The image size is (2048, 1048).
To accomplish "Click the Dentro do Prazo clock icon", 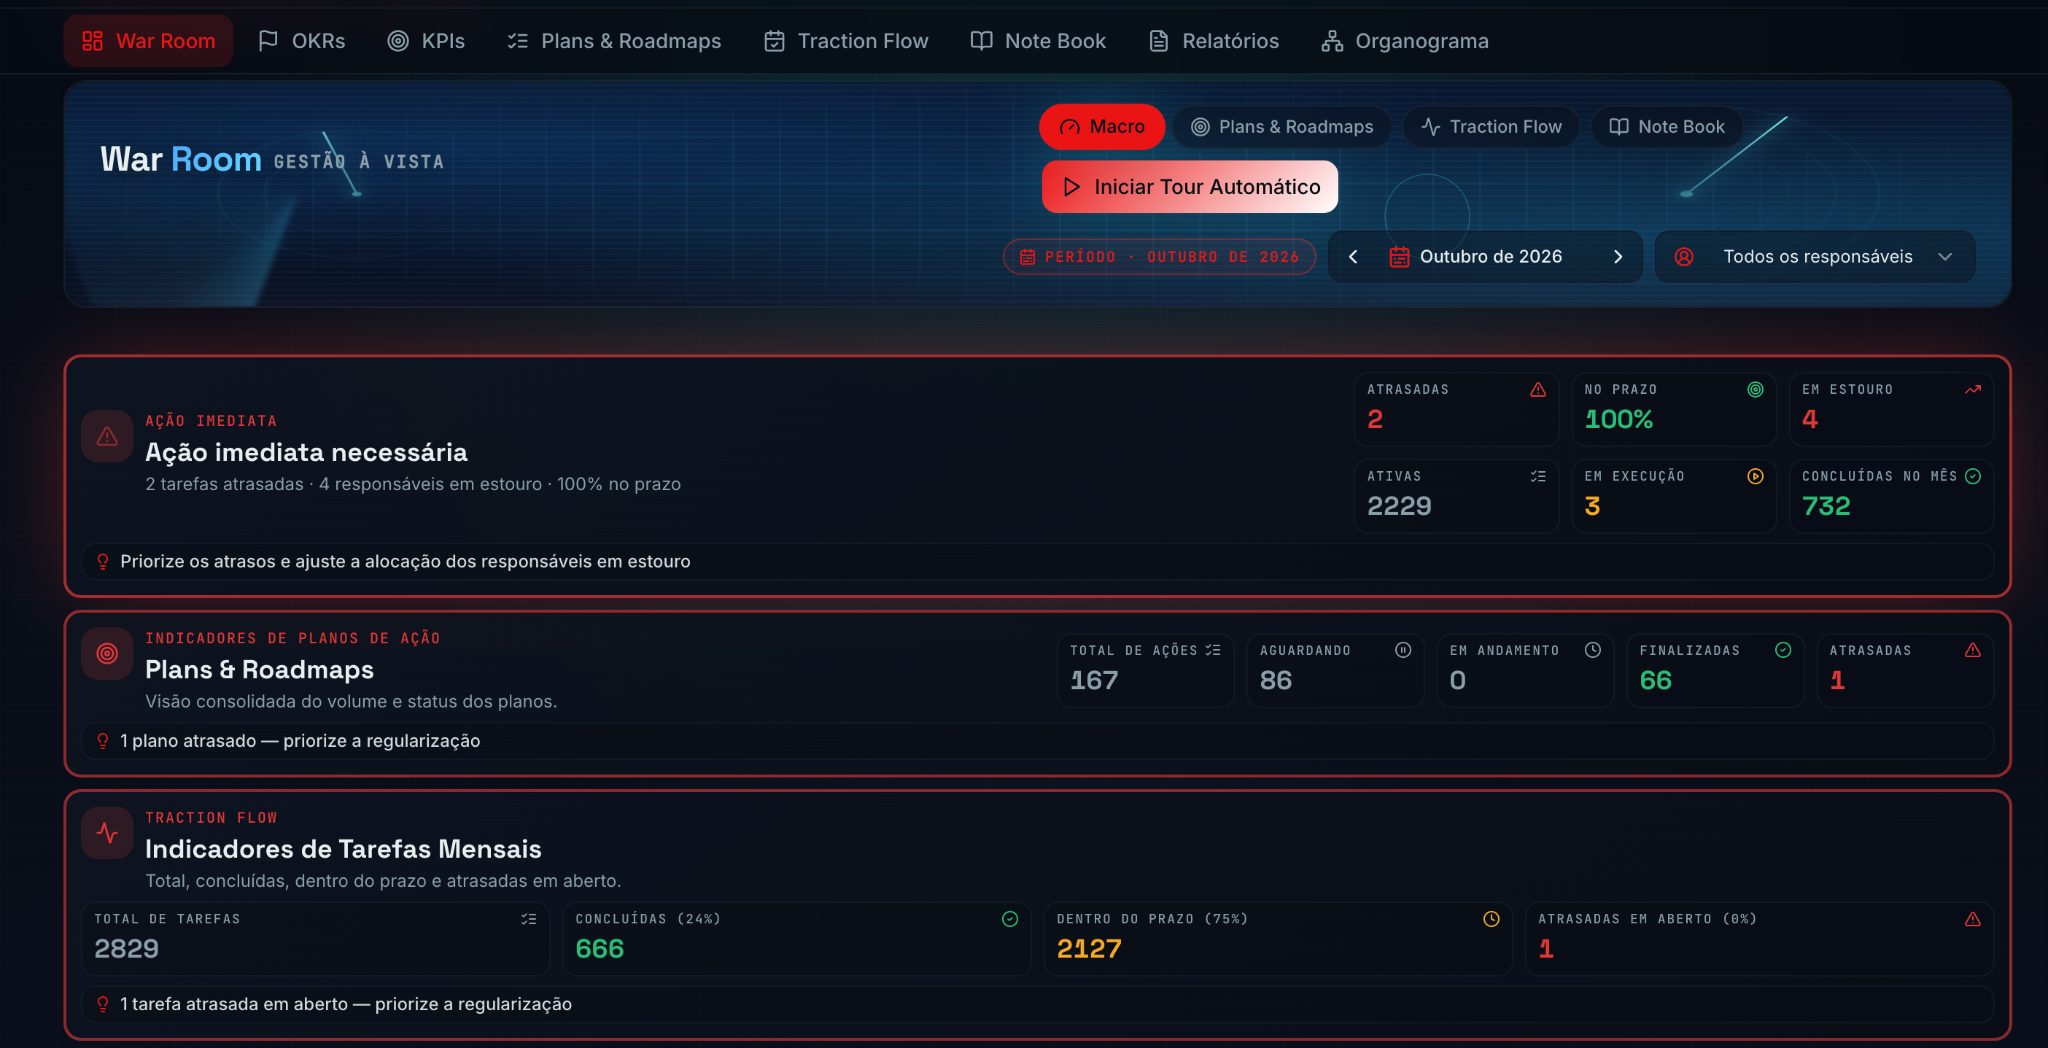I will coord(1491,920).
